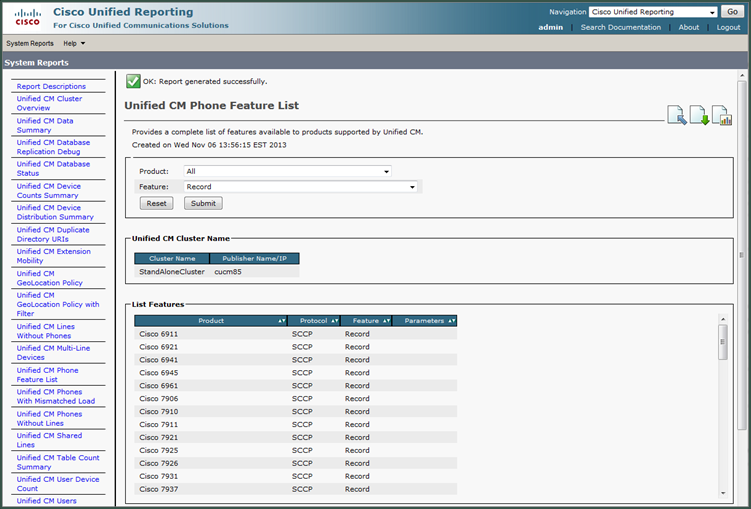
Task: Sort the table by the Product column arrows
Action: tap(282, 321)
